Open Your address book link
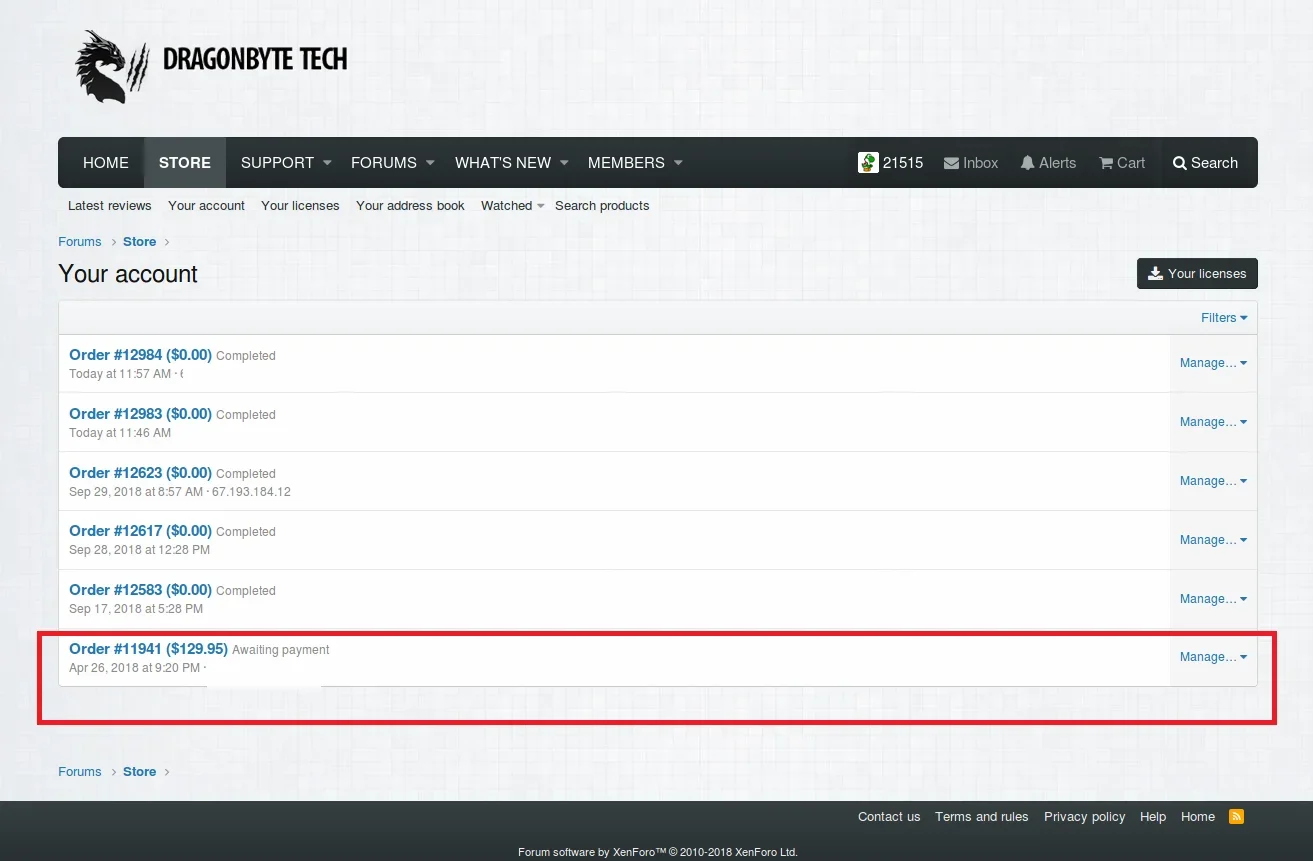1313x861 pixels. [x=410, y=206]
